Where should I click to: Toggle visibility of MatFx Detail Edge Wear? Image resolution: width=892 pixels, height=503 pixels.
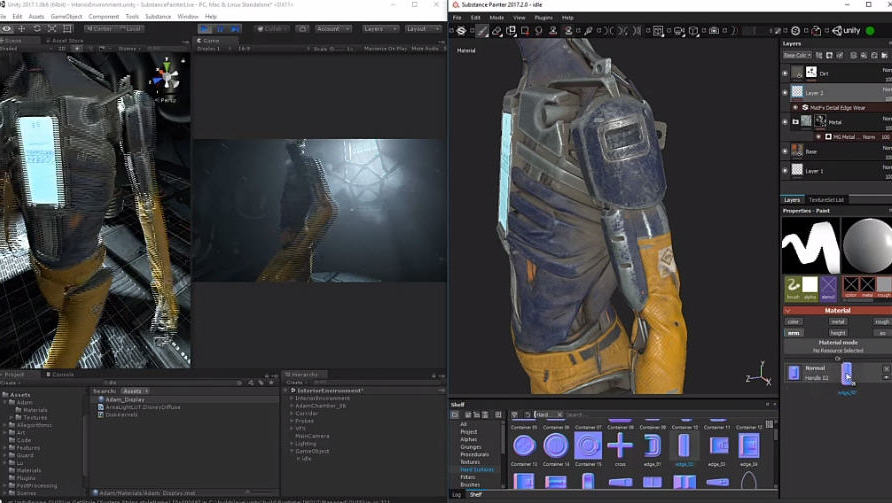click(795, 107)
